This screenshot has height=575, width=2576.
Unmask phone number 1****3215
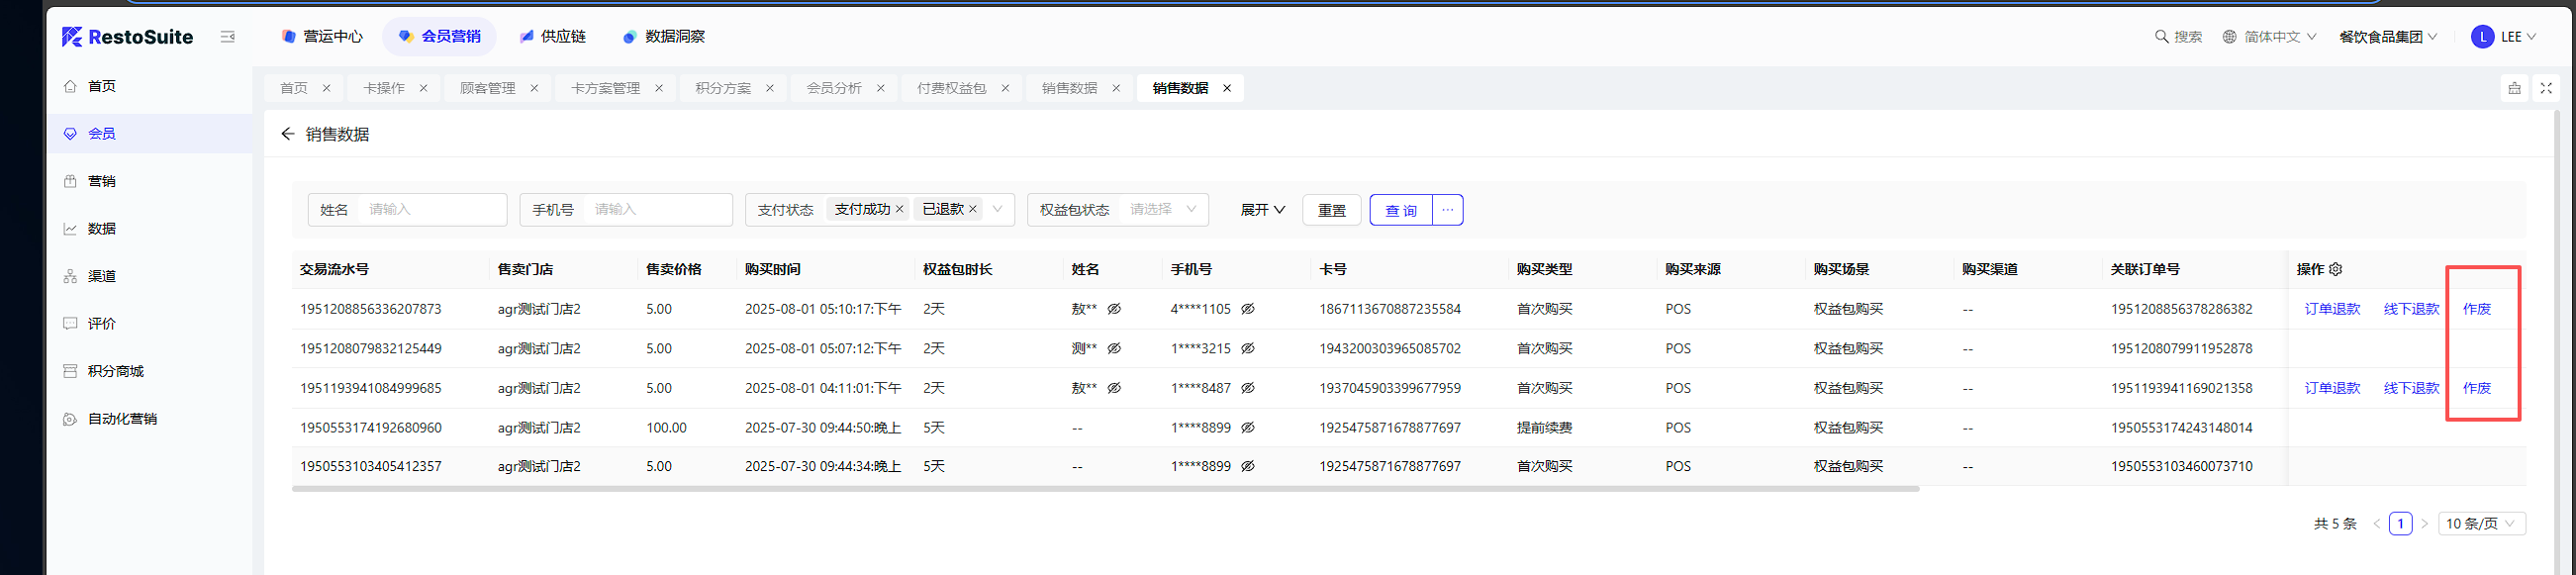(x=1248, y=349)
